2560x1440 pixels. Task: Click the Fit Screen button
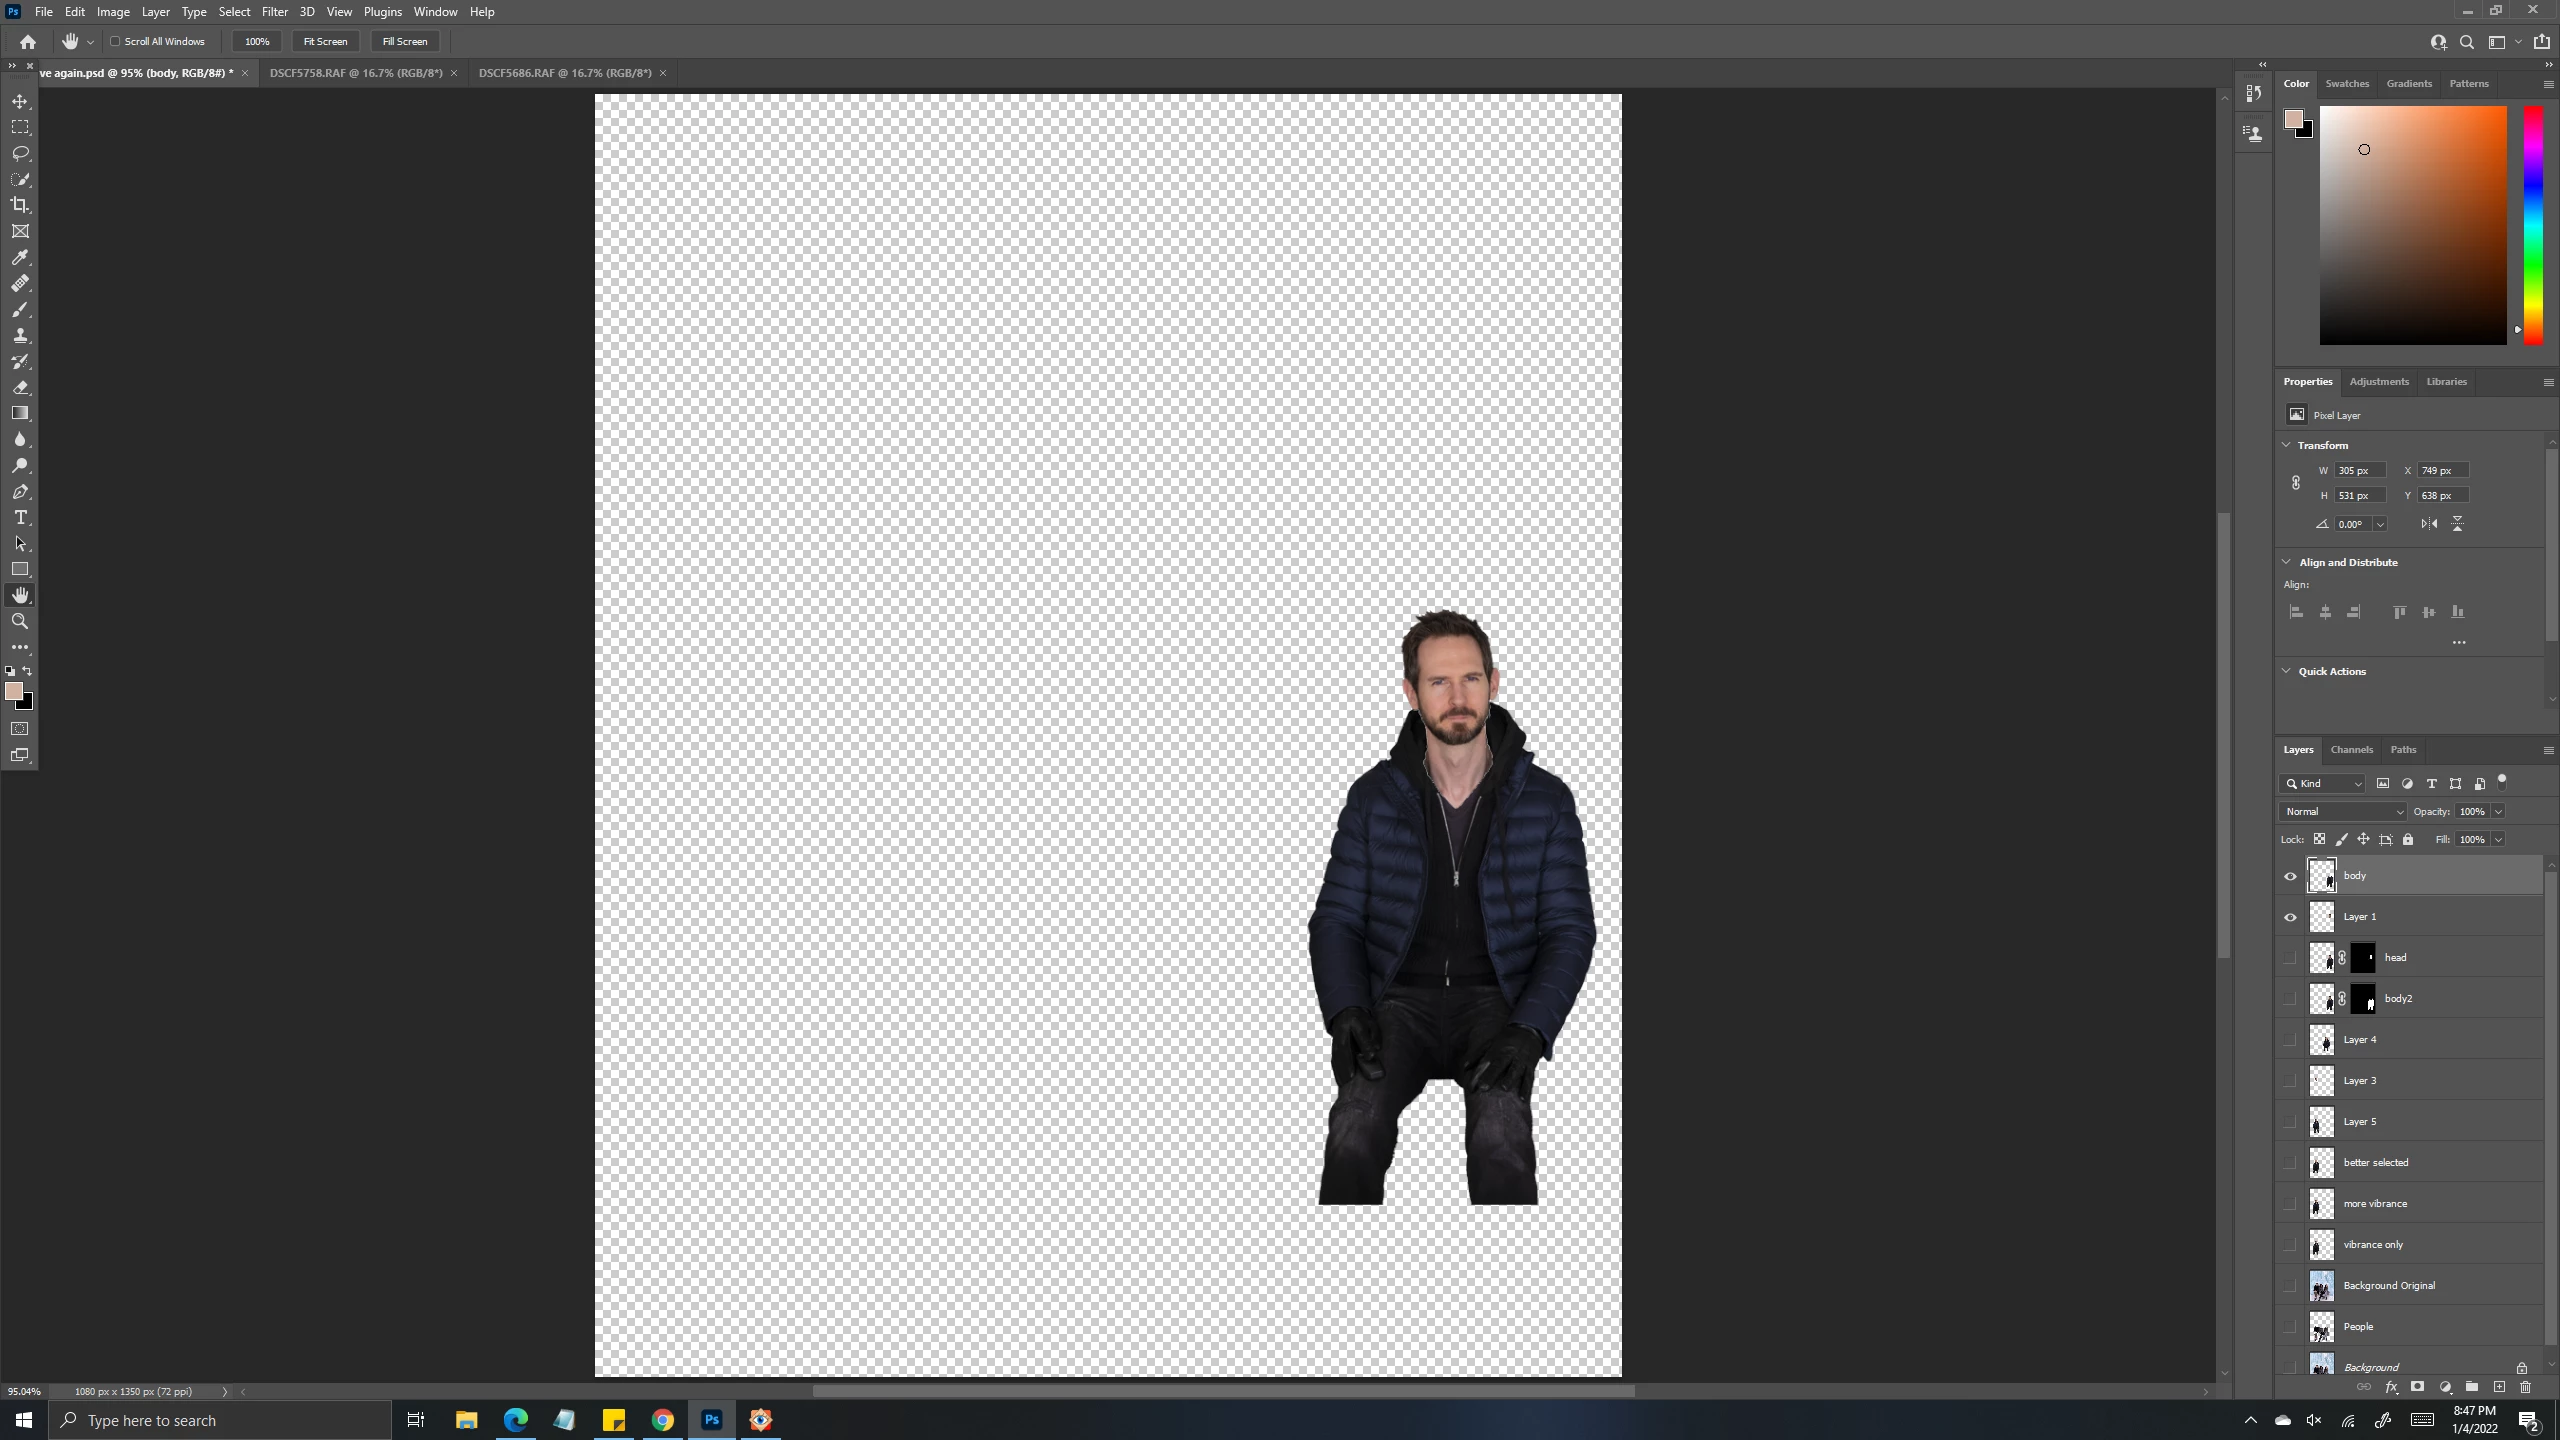pyautogui.click(x=325, y=41)
